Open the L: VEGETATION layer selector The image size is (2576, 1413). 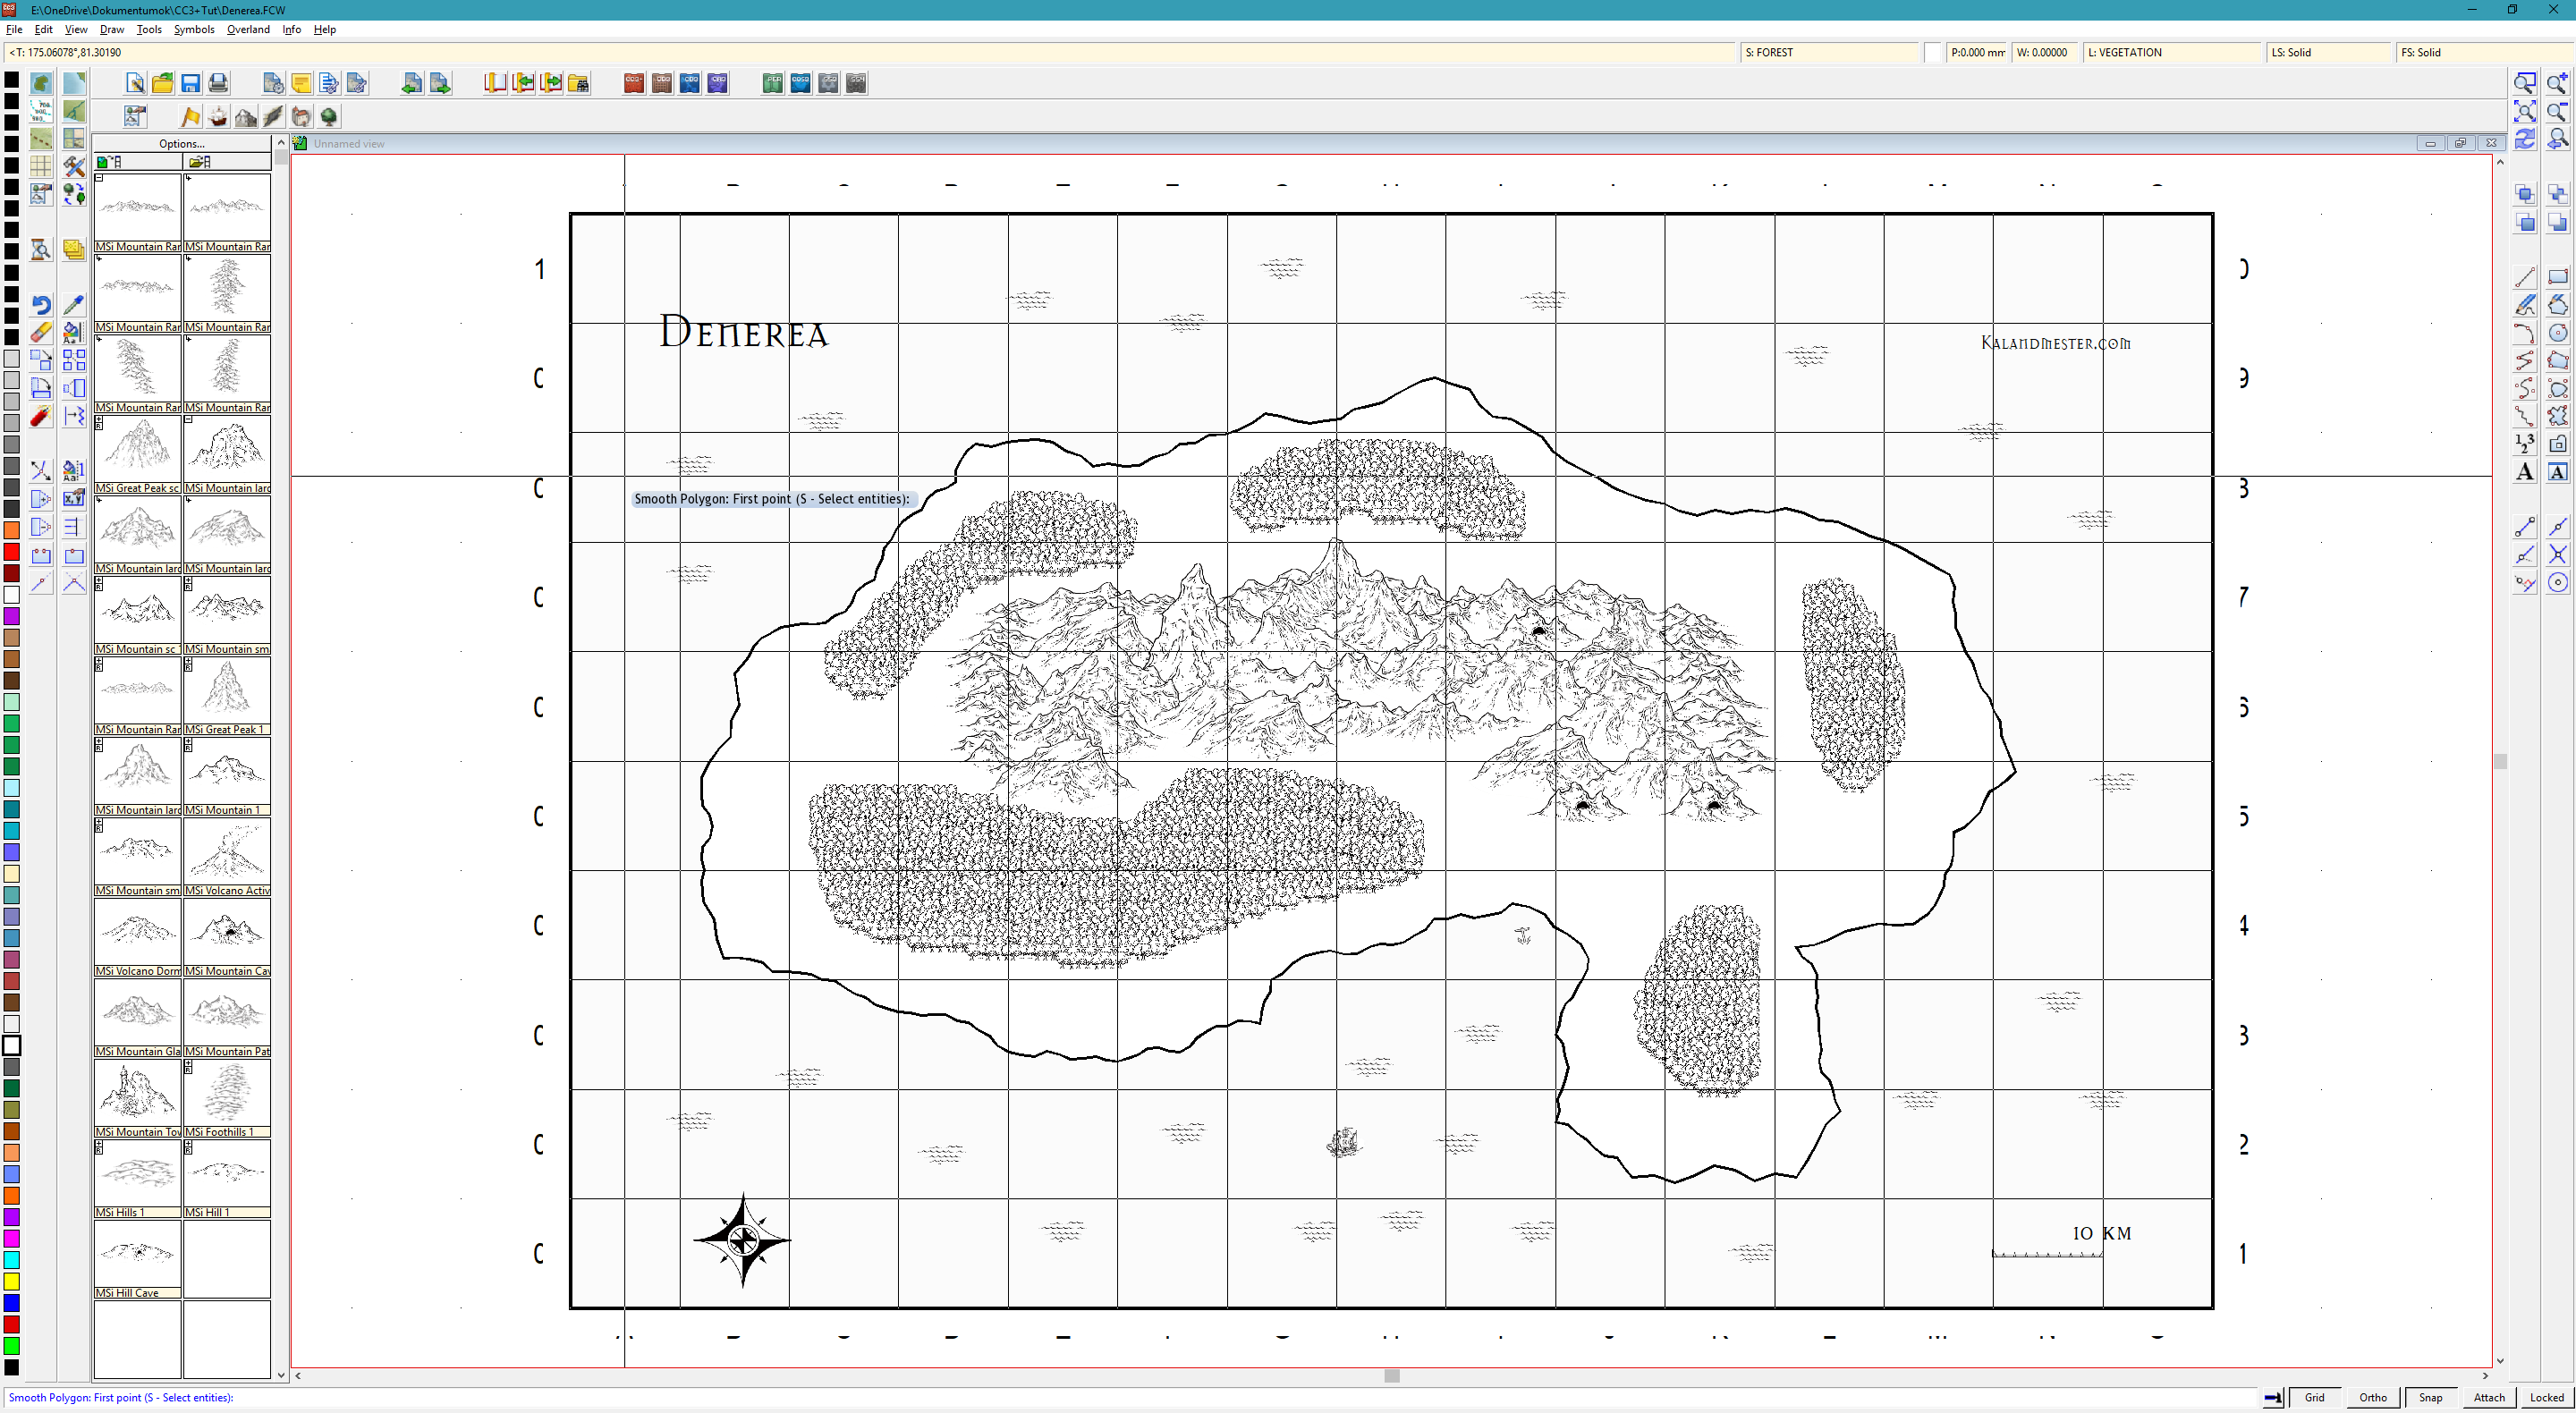point(2170,53)
